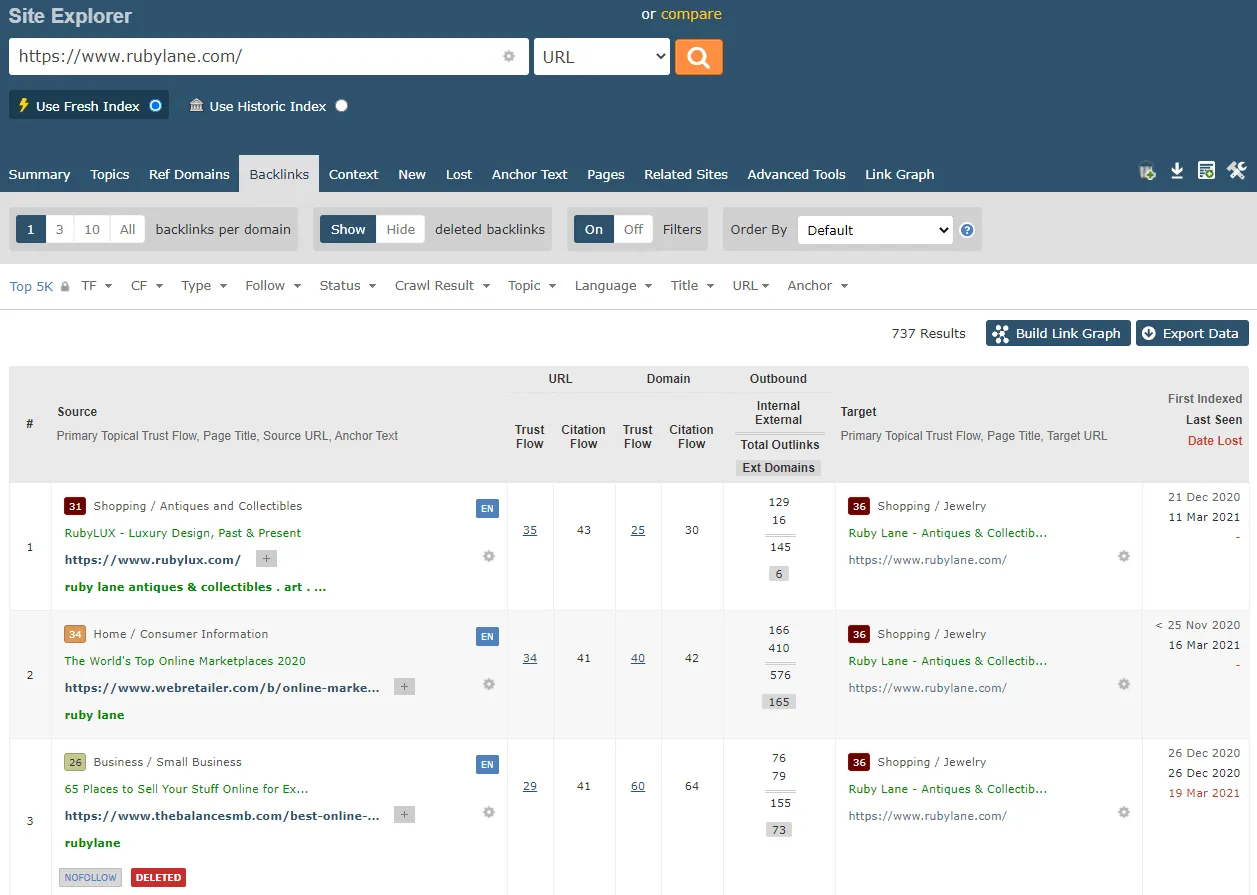1257x895 pixels.
Task: Click the create report icon with green plus
Action: click(x=1207, y=172)
